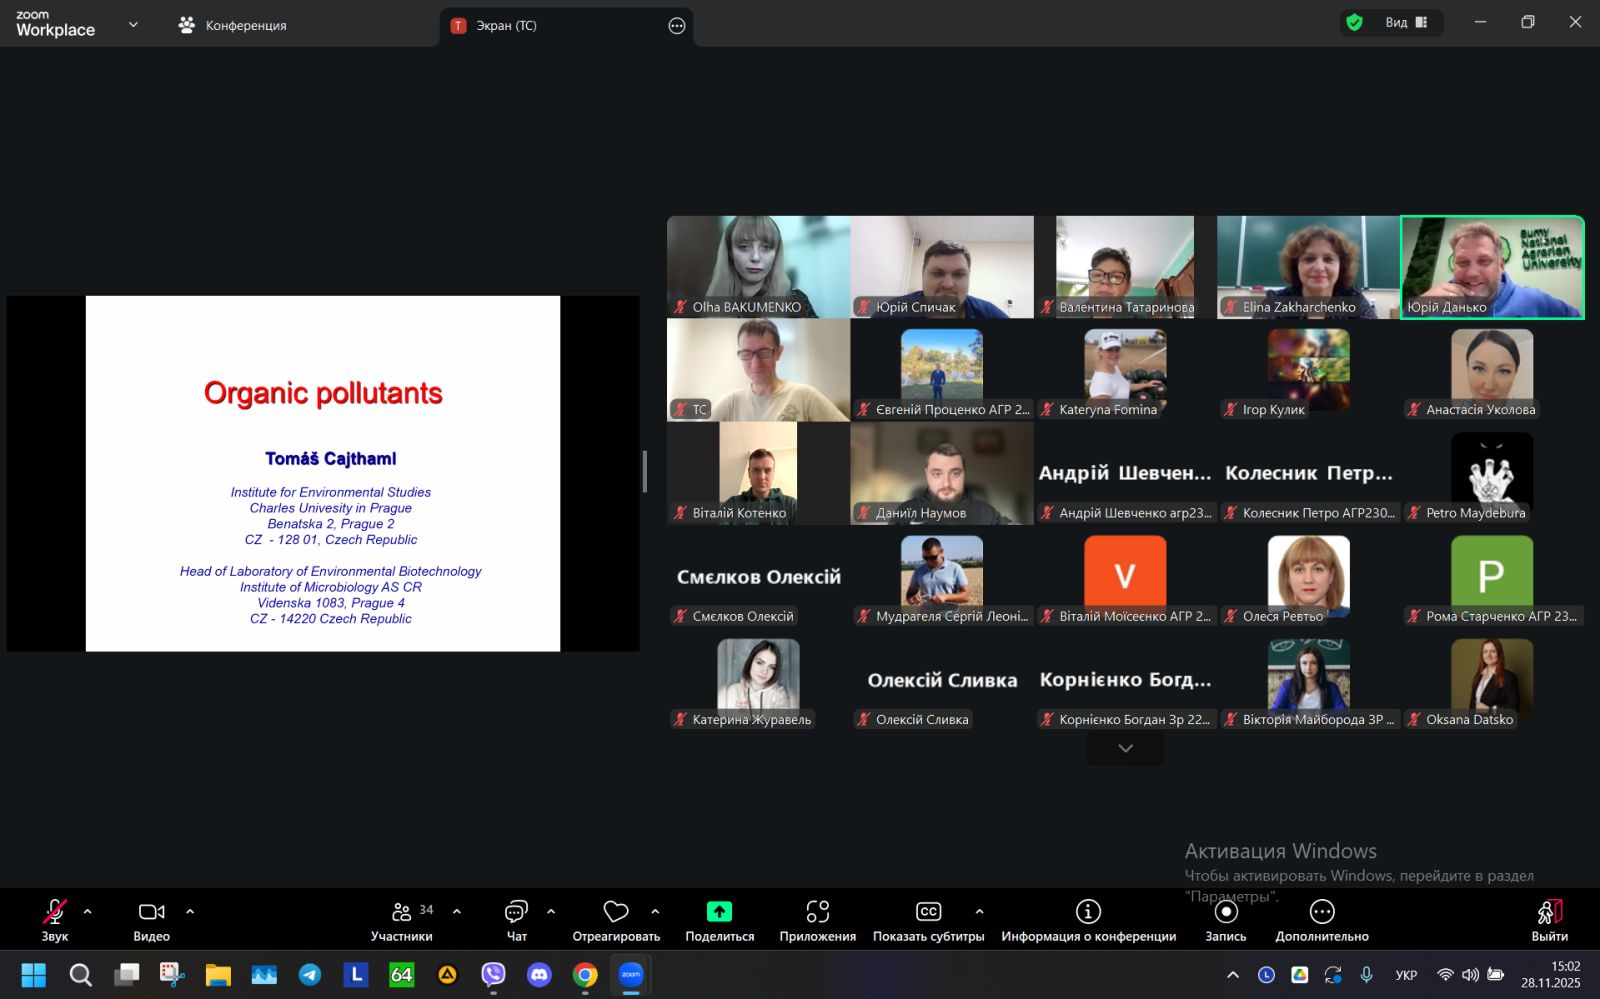Switch to the Конференция tab
This screenshot has width=1600, height=999.
click(233, 26)
